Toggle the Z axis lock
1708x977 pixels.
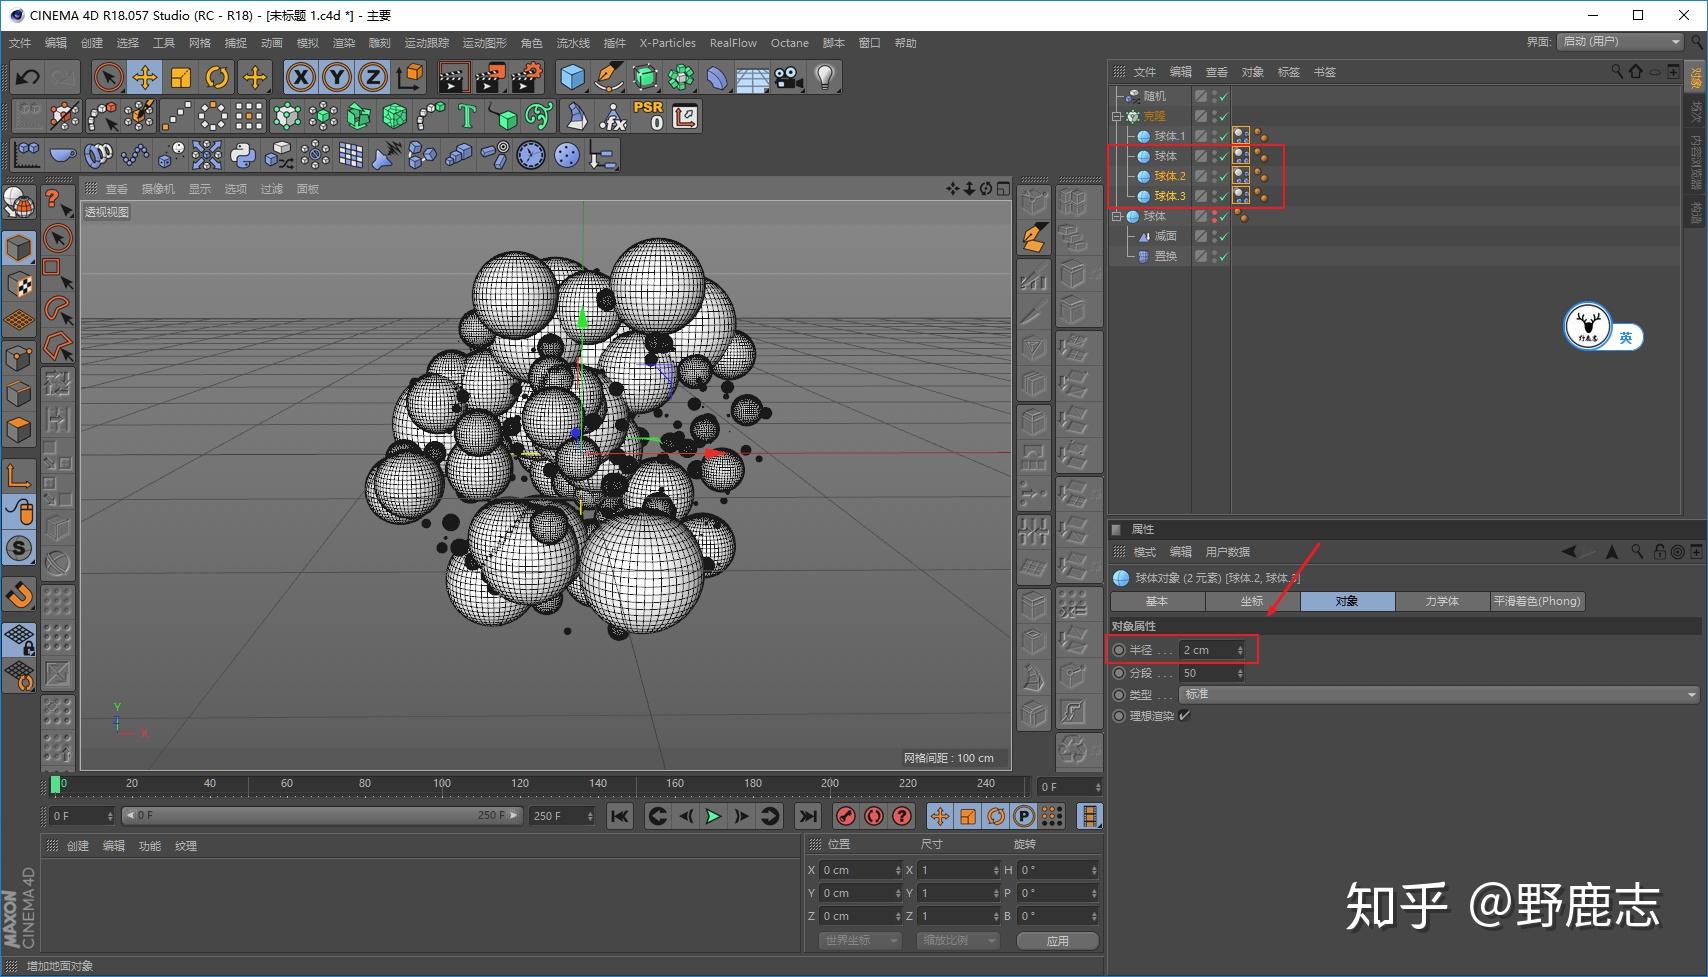coord(373,77)
